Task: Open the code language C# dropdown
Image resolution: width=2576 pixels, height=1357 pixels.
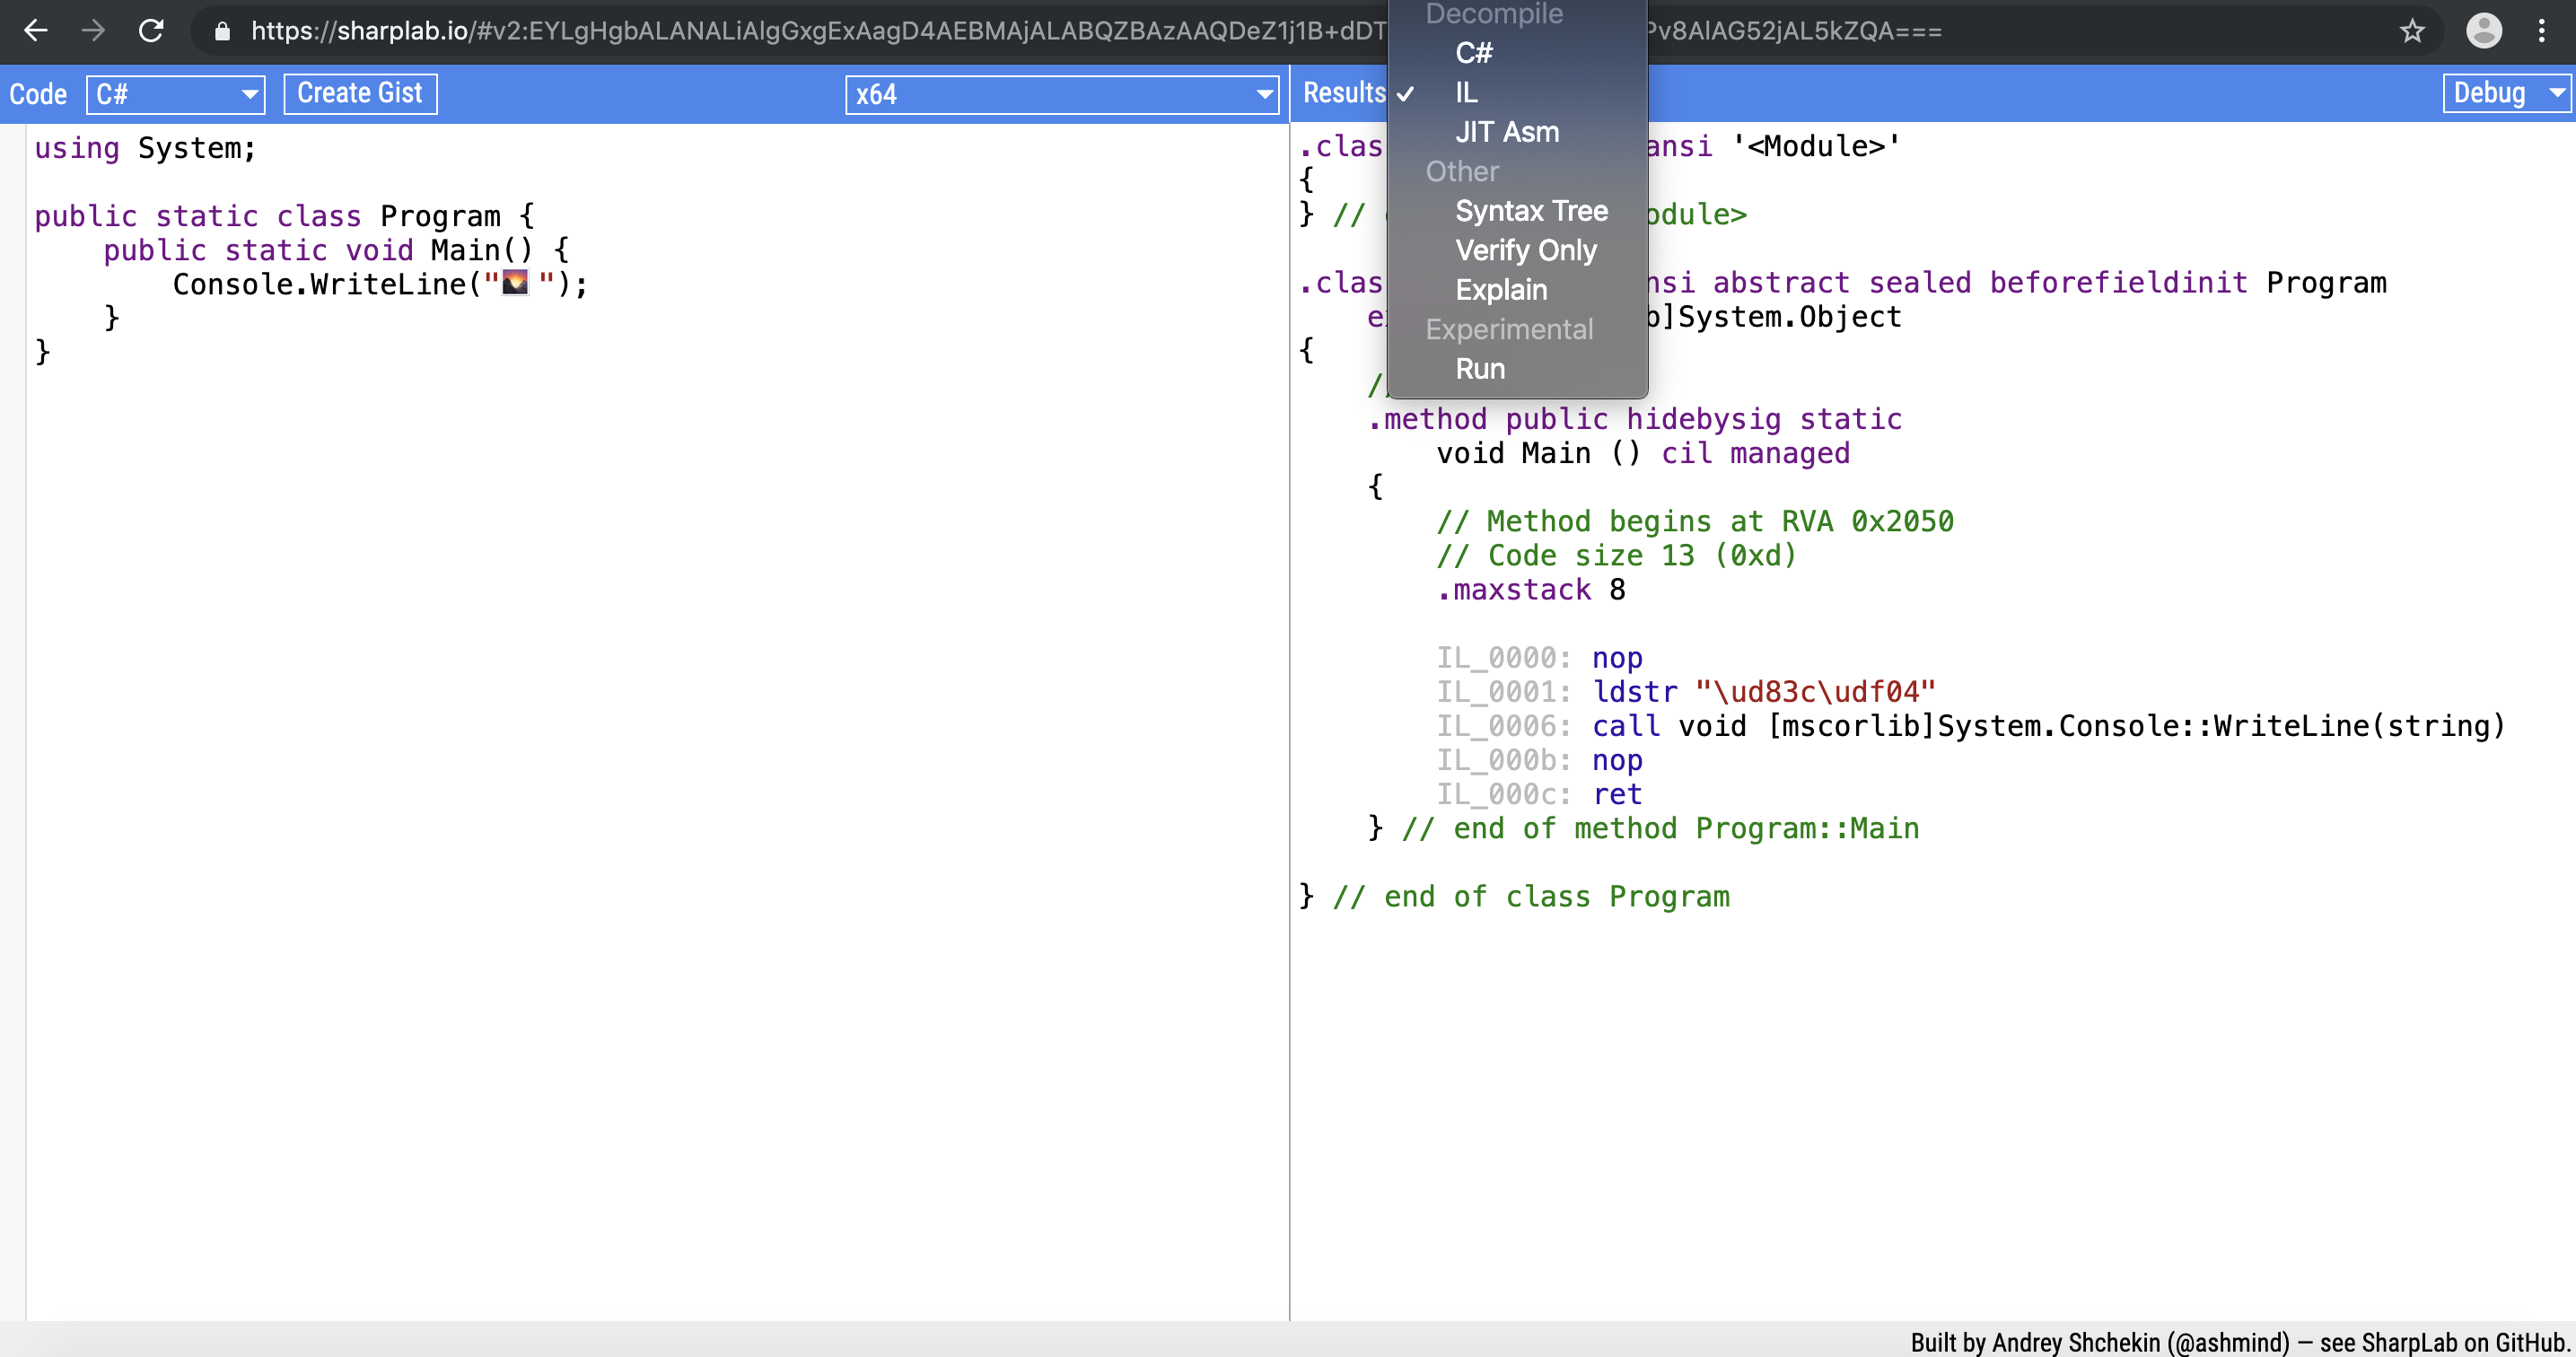Action: pos(176,94)
